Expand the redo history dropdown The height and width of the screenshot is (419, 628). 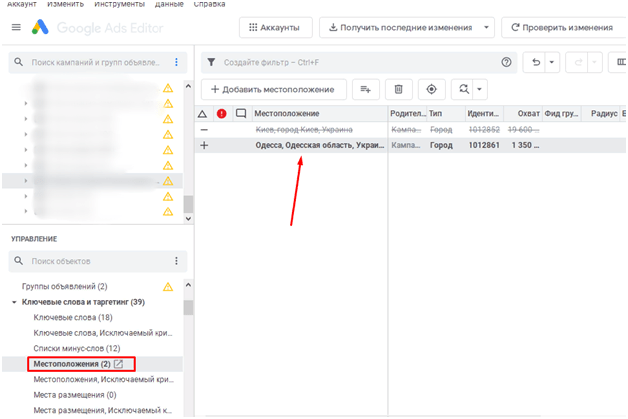tap(594, 62)
